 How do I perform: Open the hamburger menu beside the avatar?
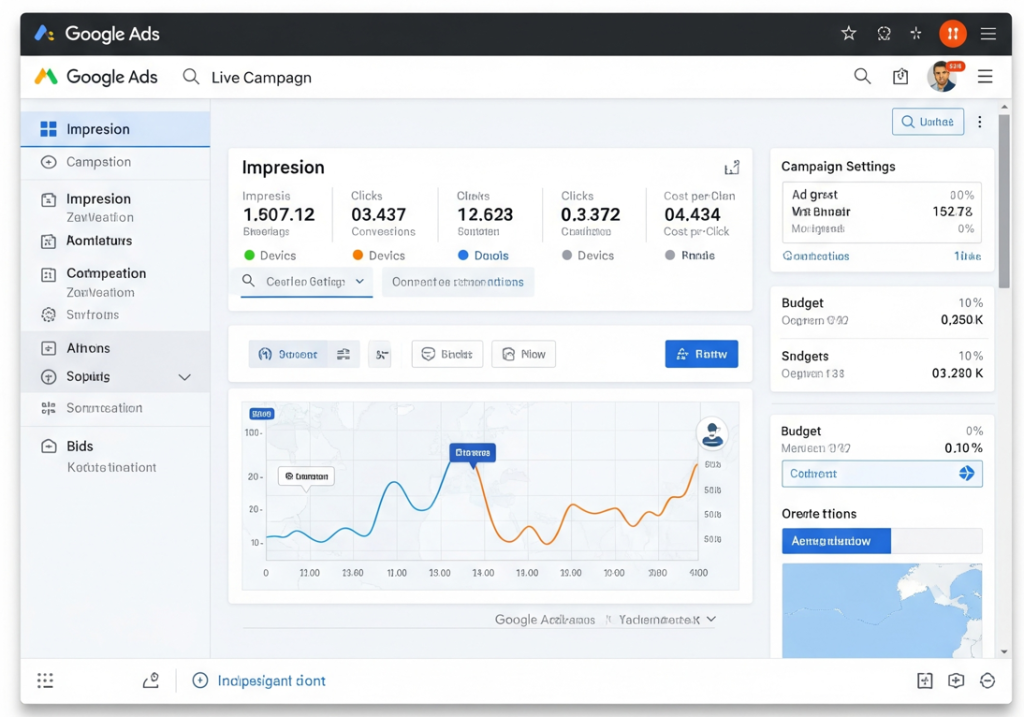coord(985,76)
